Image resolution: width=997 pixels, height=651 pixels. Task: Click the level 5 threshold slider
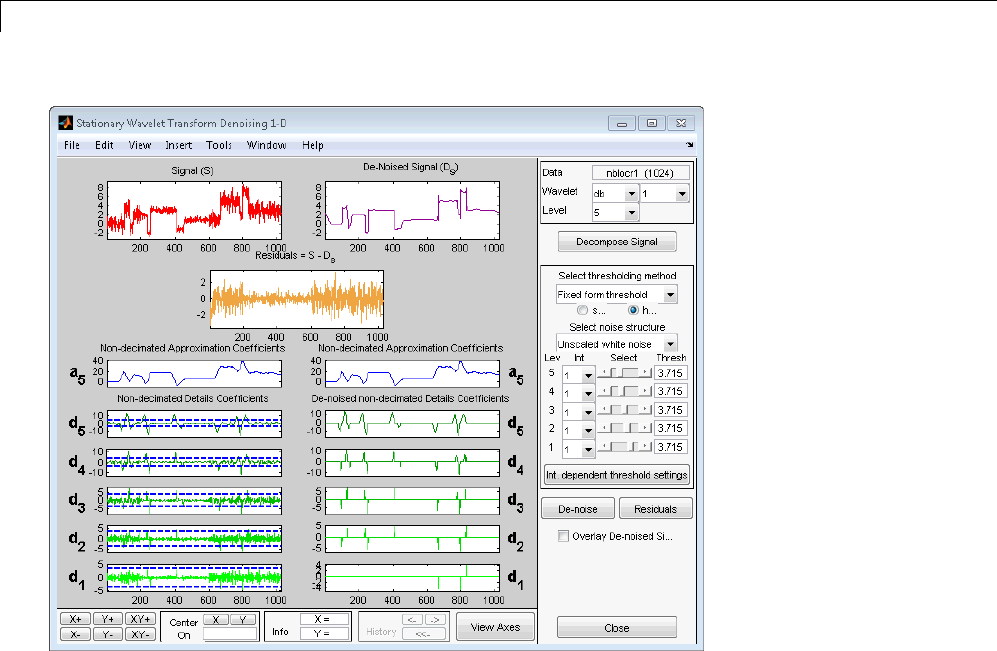pyautogui.click(x=624, y=372)
